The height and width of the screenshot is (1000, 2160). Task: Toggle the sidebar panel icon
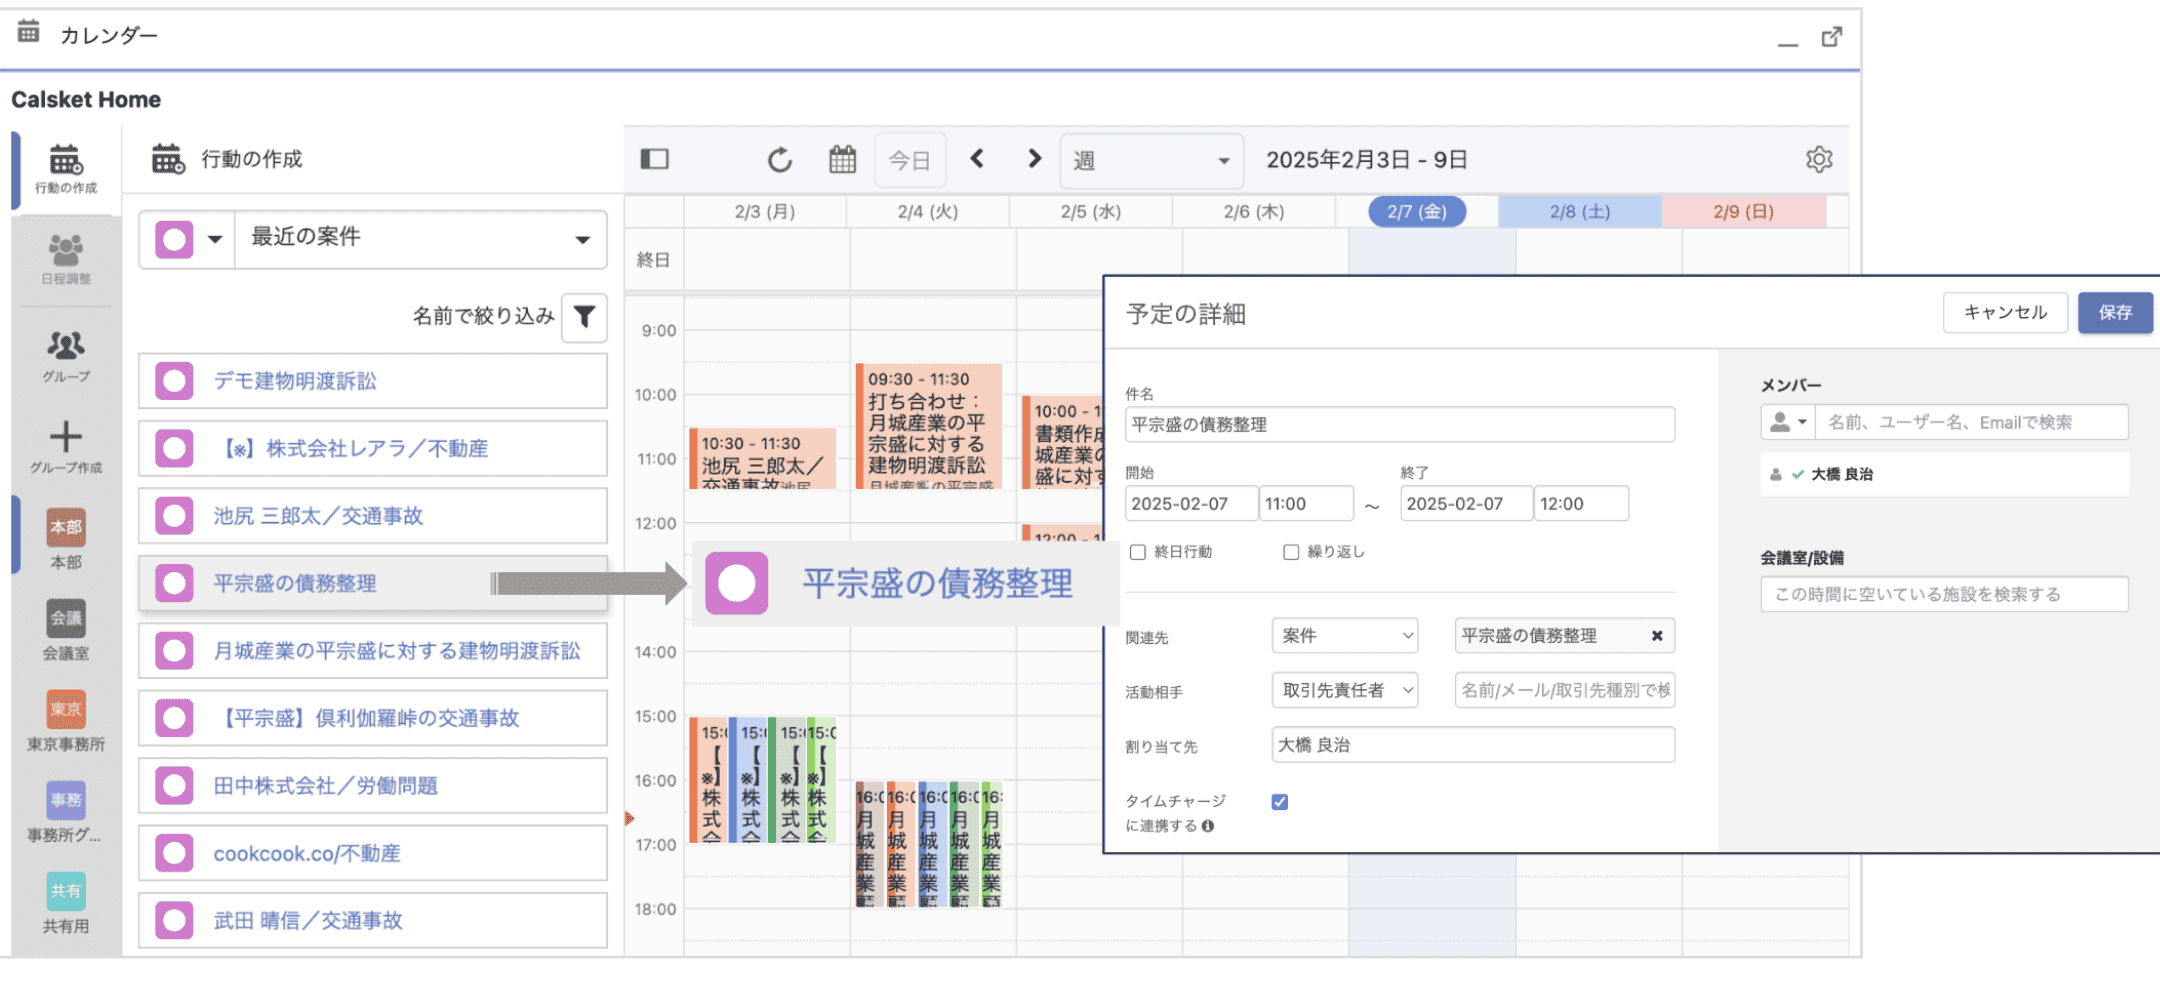tap(654, 160)
